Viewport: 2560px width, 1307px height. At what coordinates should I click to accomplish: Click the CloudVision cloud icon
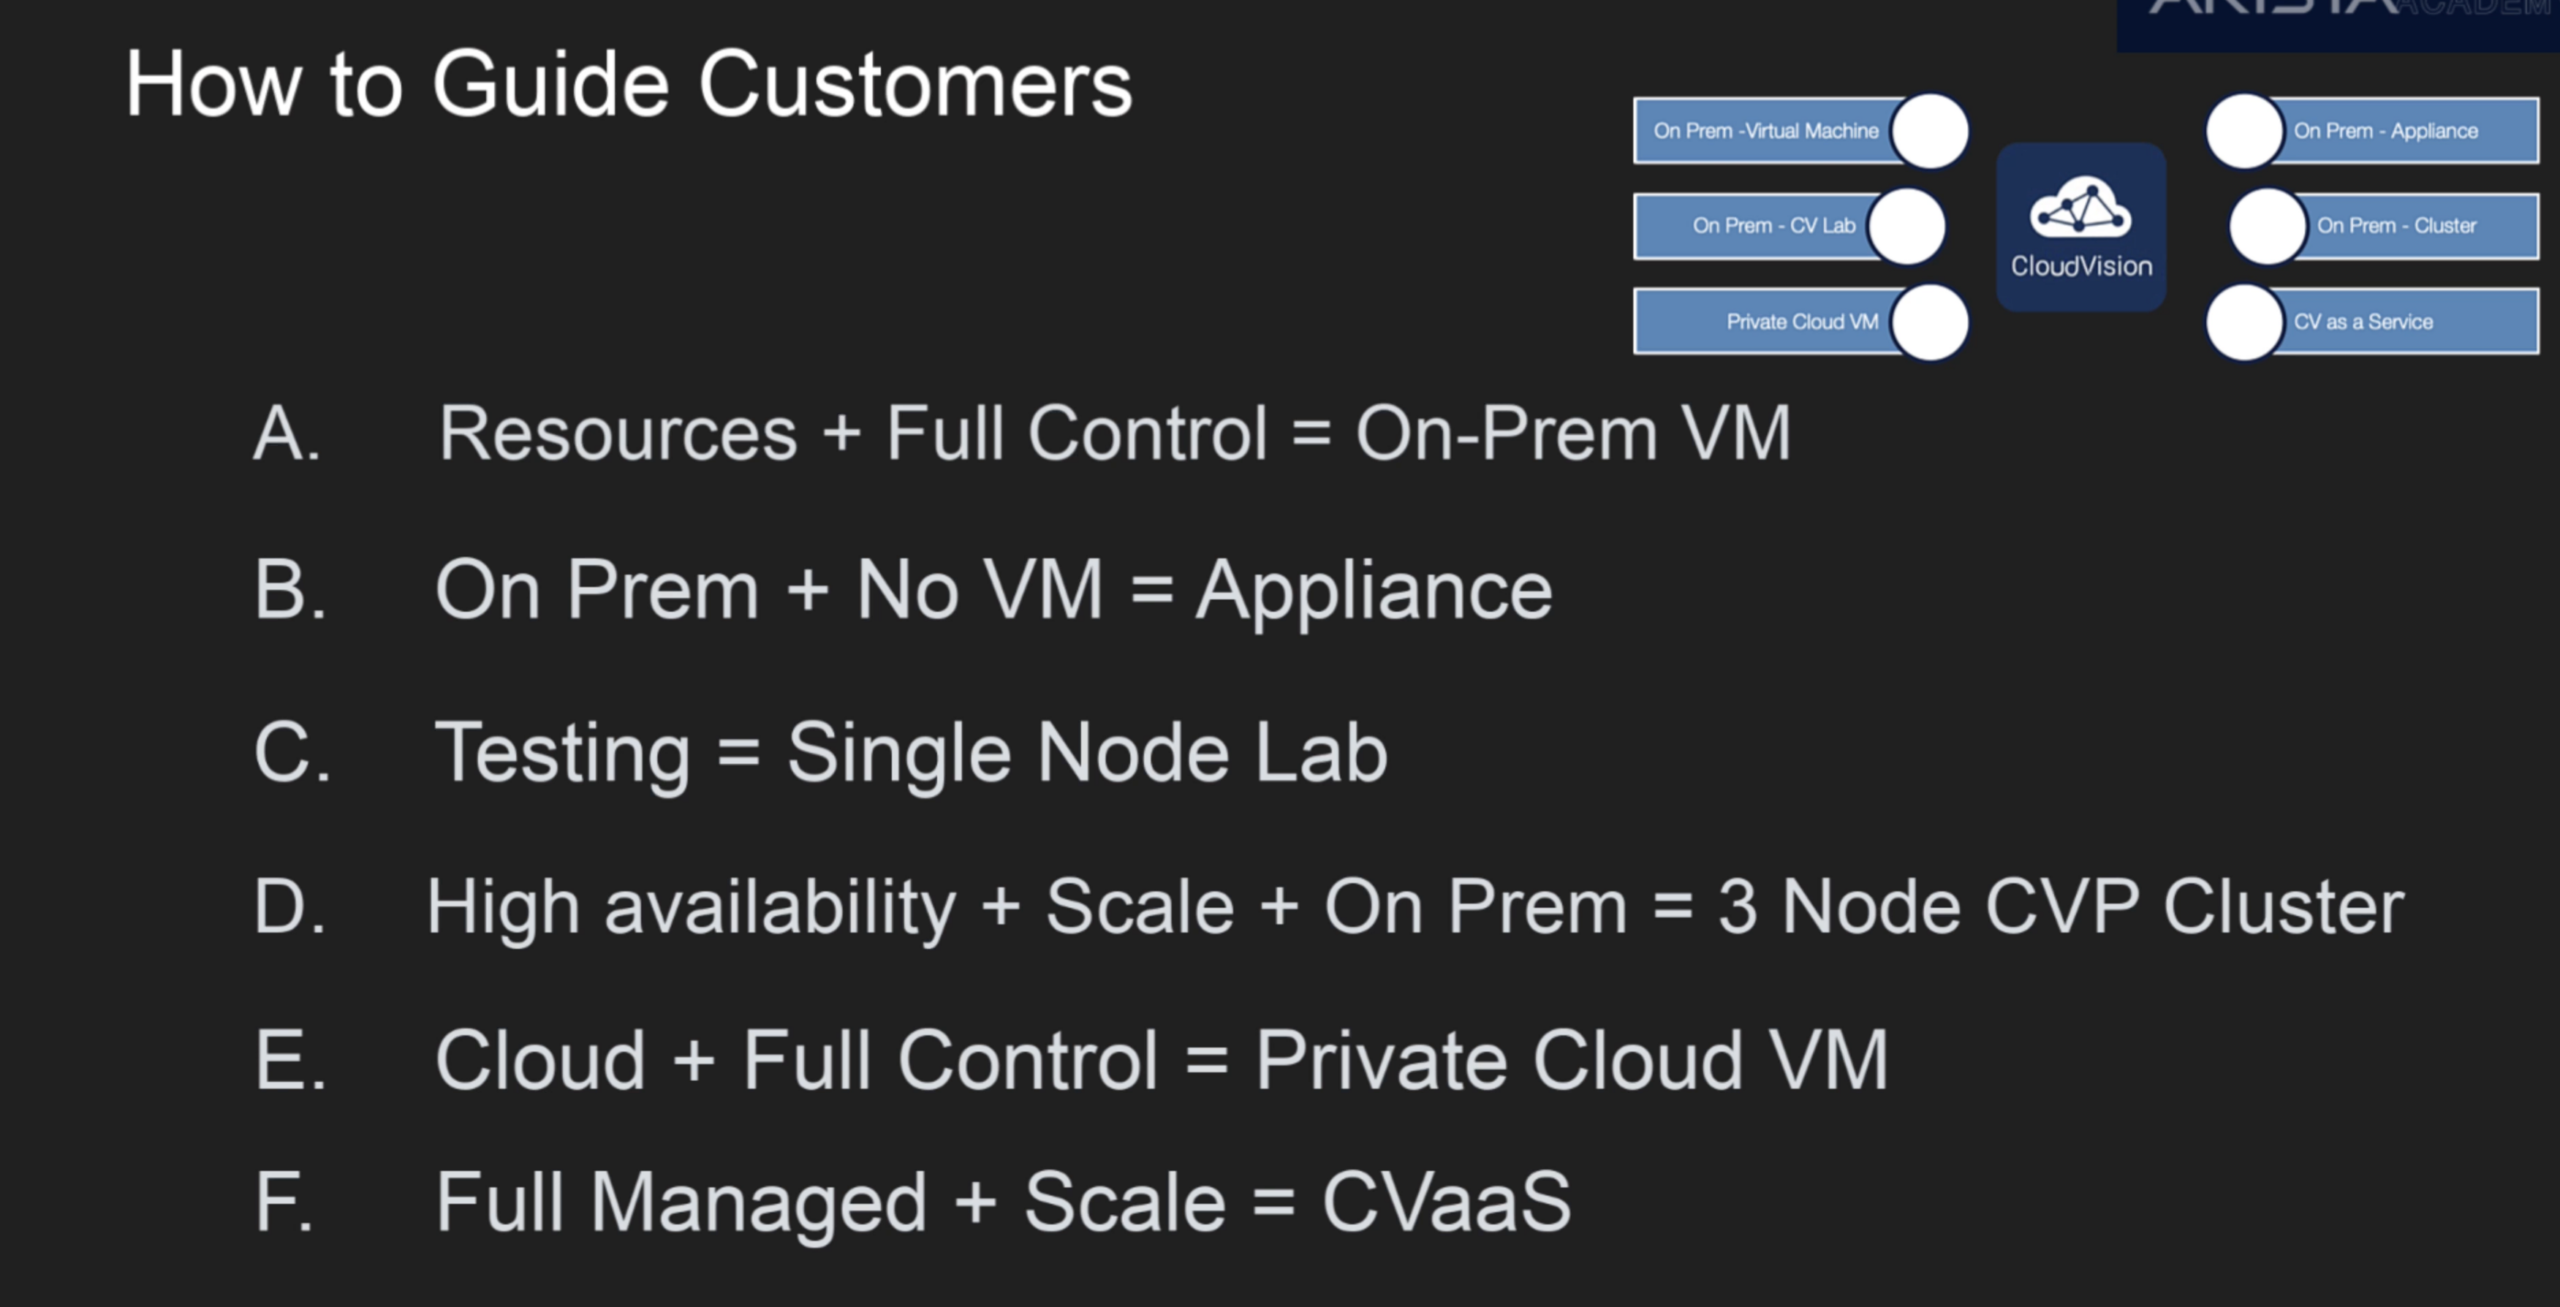2080,209
